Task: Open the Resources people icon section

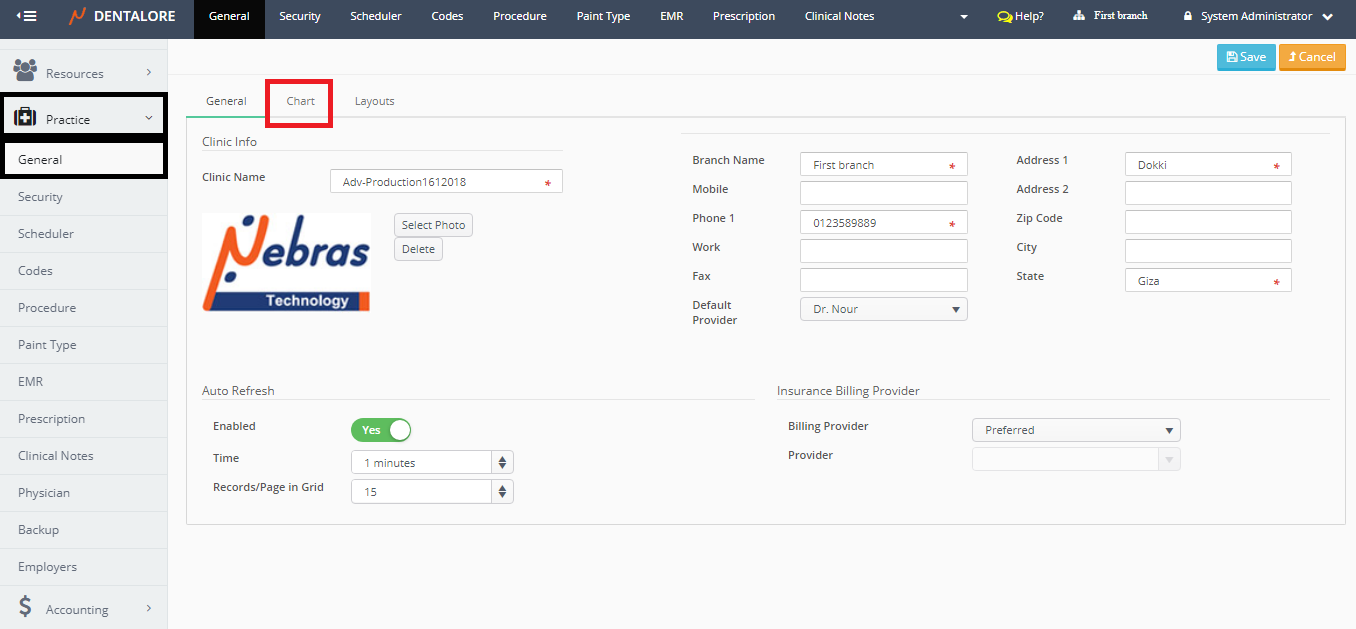Action: pos(25,71)
